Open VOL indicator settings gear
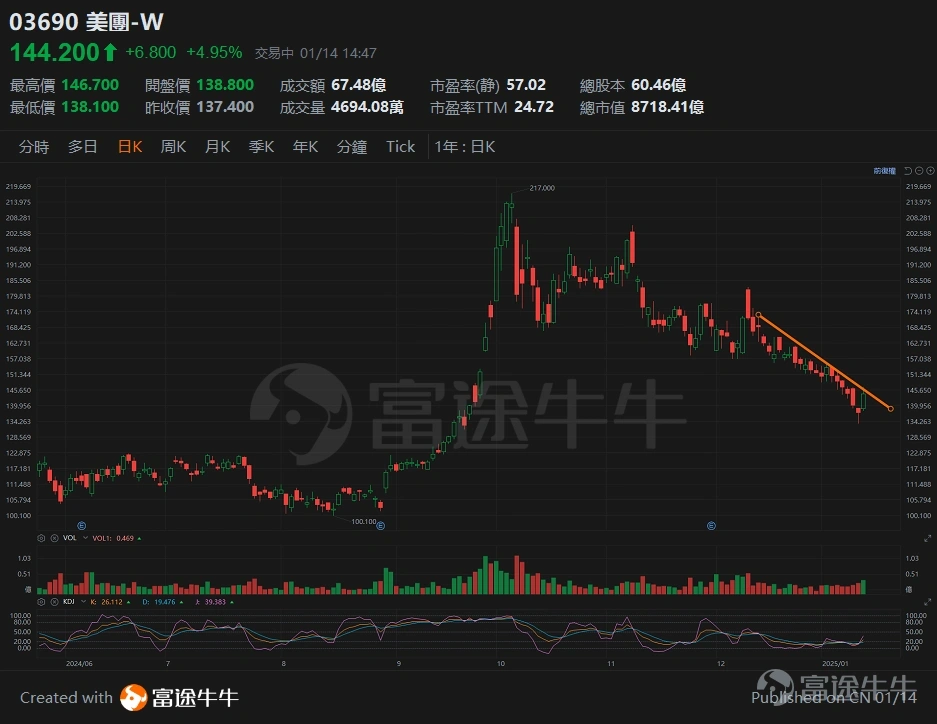 click(41, 538)
